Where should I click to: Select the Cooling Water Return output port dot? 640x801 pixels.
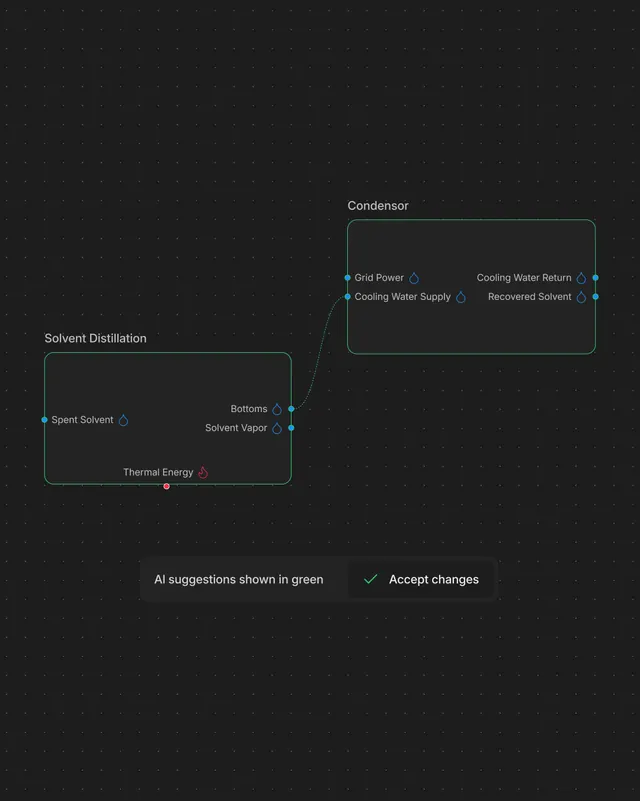point(596,278)
